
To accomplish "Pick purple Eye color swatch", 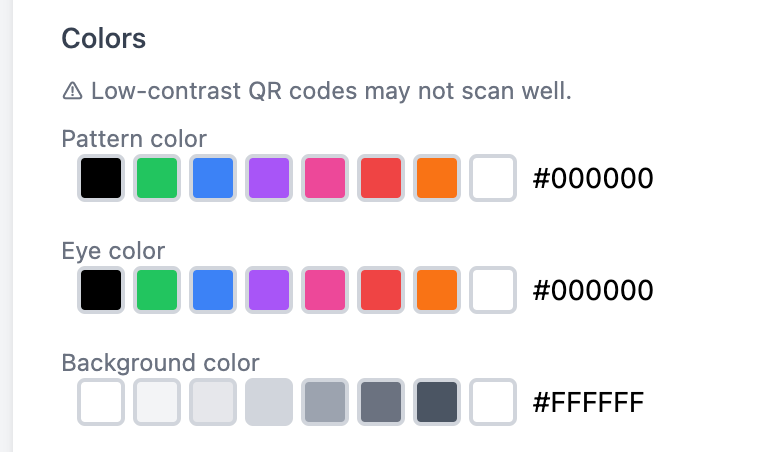I will pyautogui.click(x=269, y=290).
